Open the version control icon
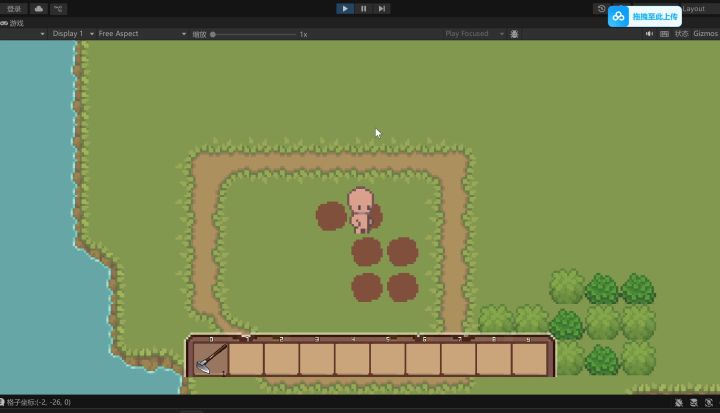 pyautogui.click(x=58, y=9)
